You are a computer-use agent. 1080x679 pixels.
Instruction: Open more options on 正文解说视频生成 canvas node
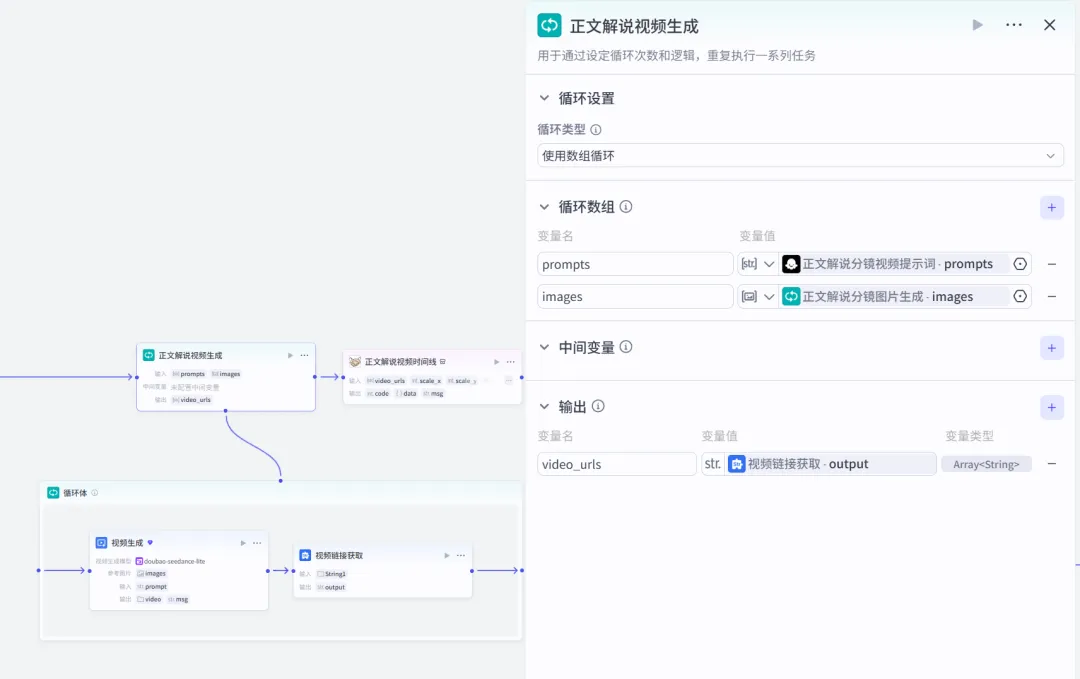[304, 355]
